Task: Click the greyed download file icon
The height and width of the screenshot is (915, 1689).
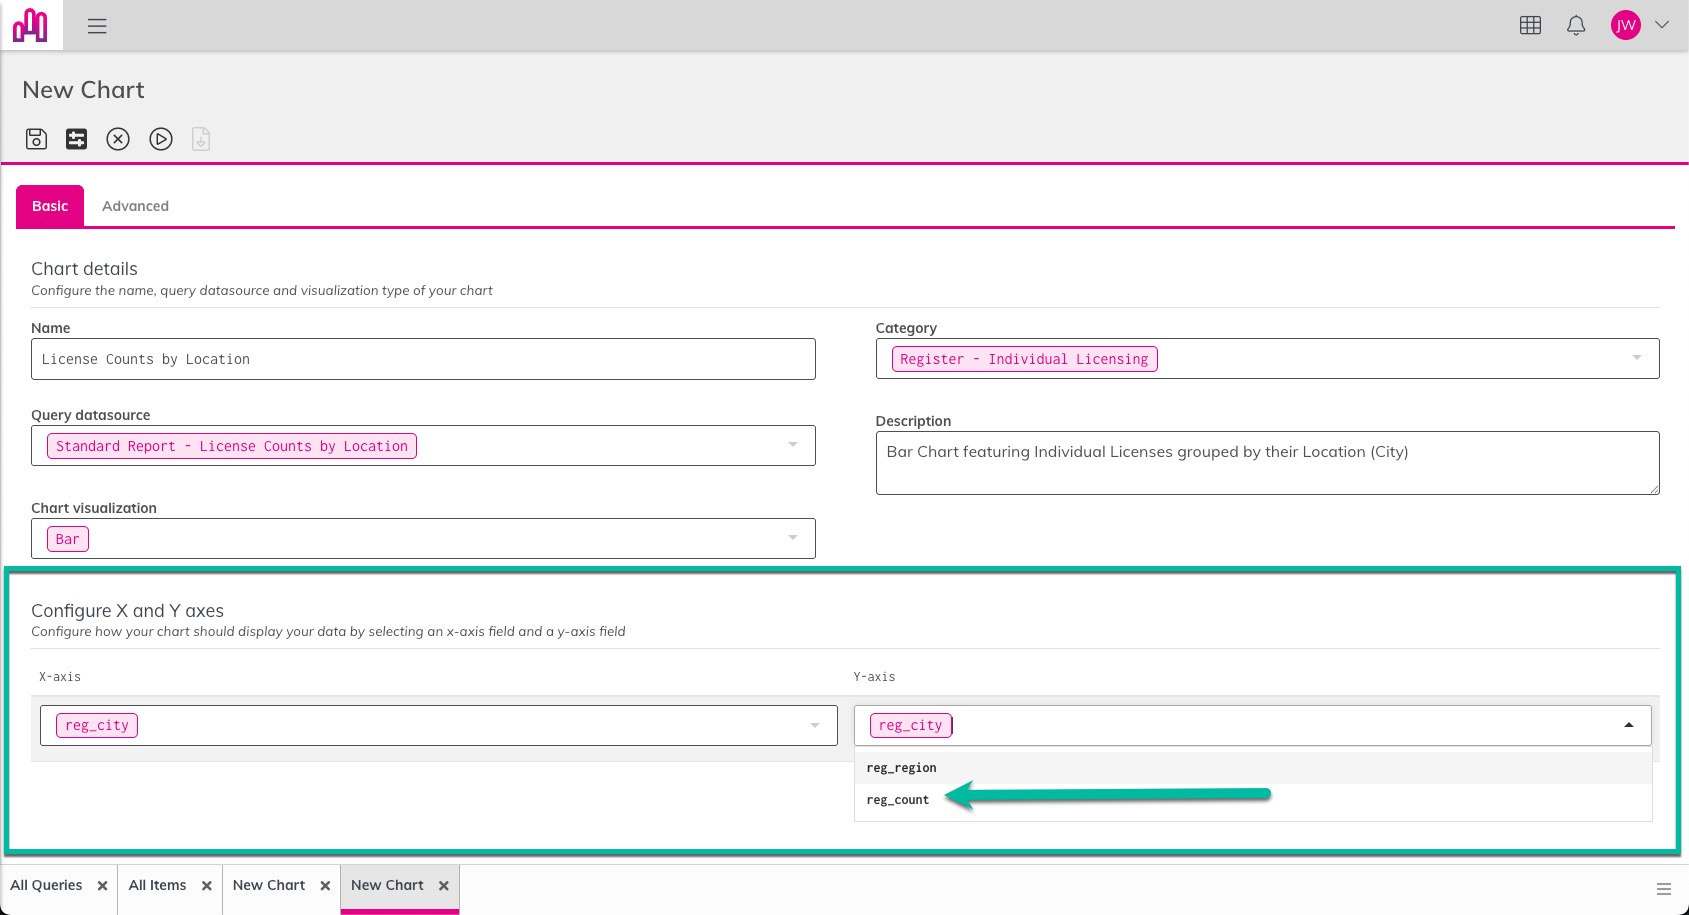Action: (201, 139)
